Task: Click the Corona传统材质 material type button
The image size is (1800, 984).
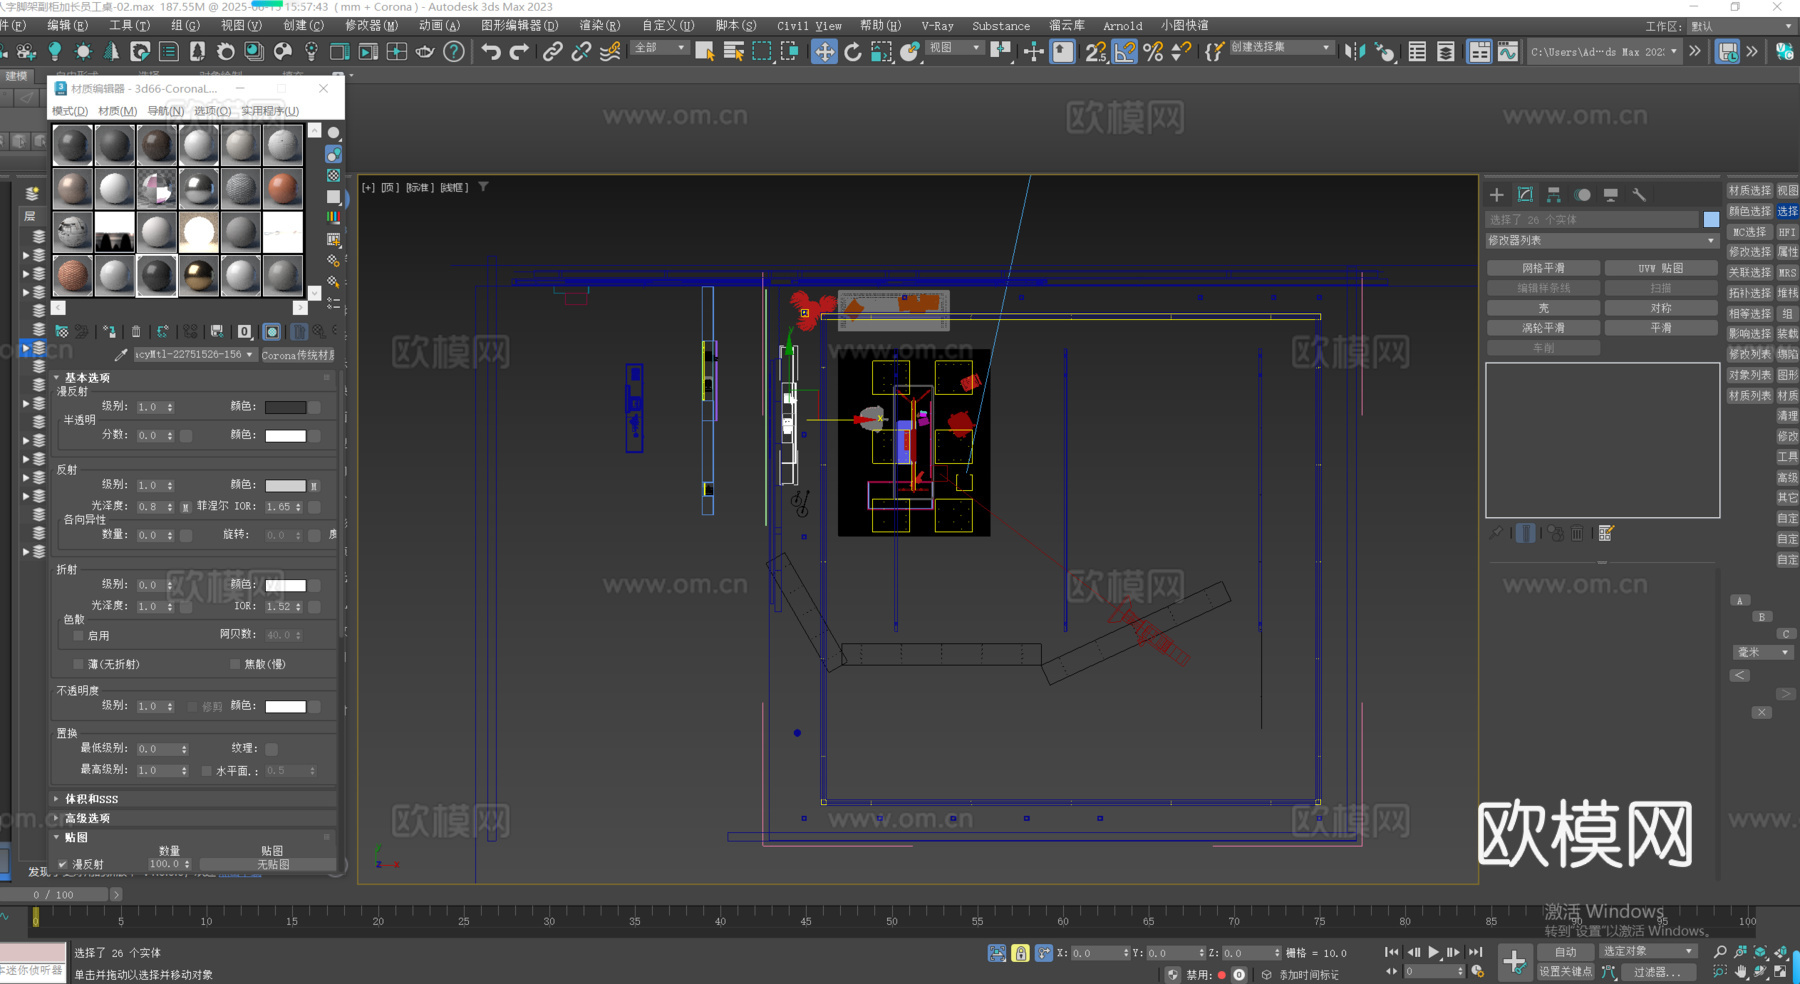Action: pos(298,355)
